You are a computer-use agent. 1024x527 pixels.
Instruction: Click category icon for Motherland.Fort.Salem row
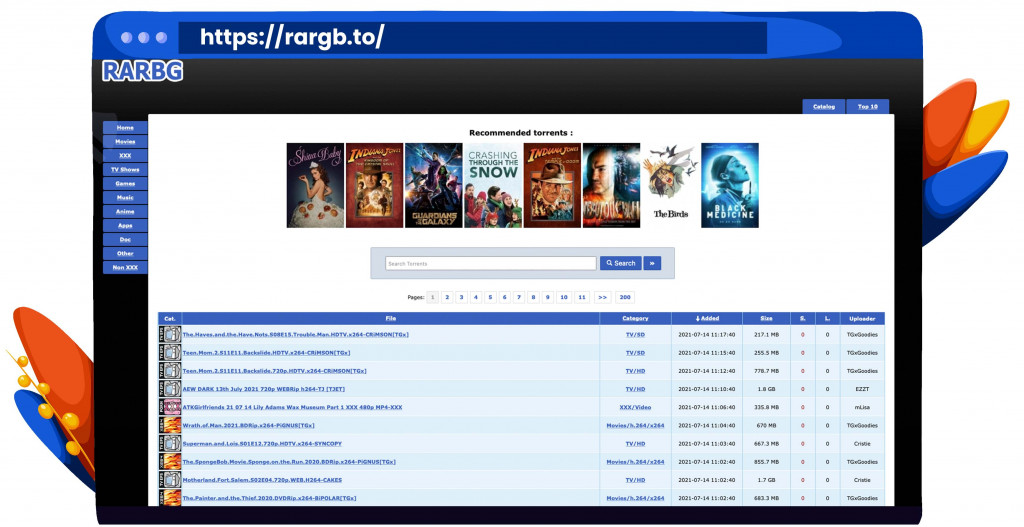[169, 479]
